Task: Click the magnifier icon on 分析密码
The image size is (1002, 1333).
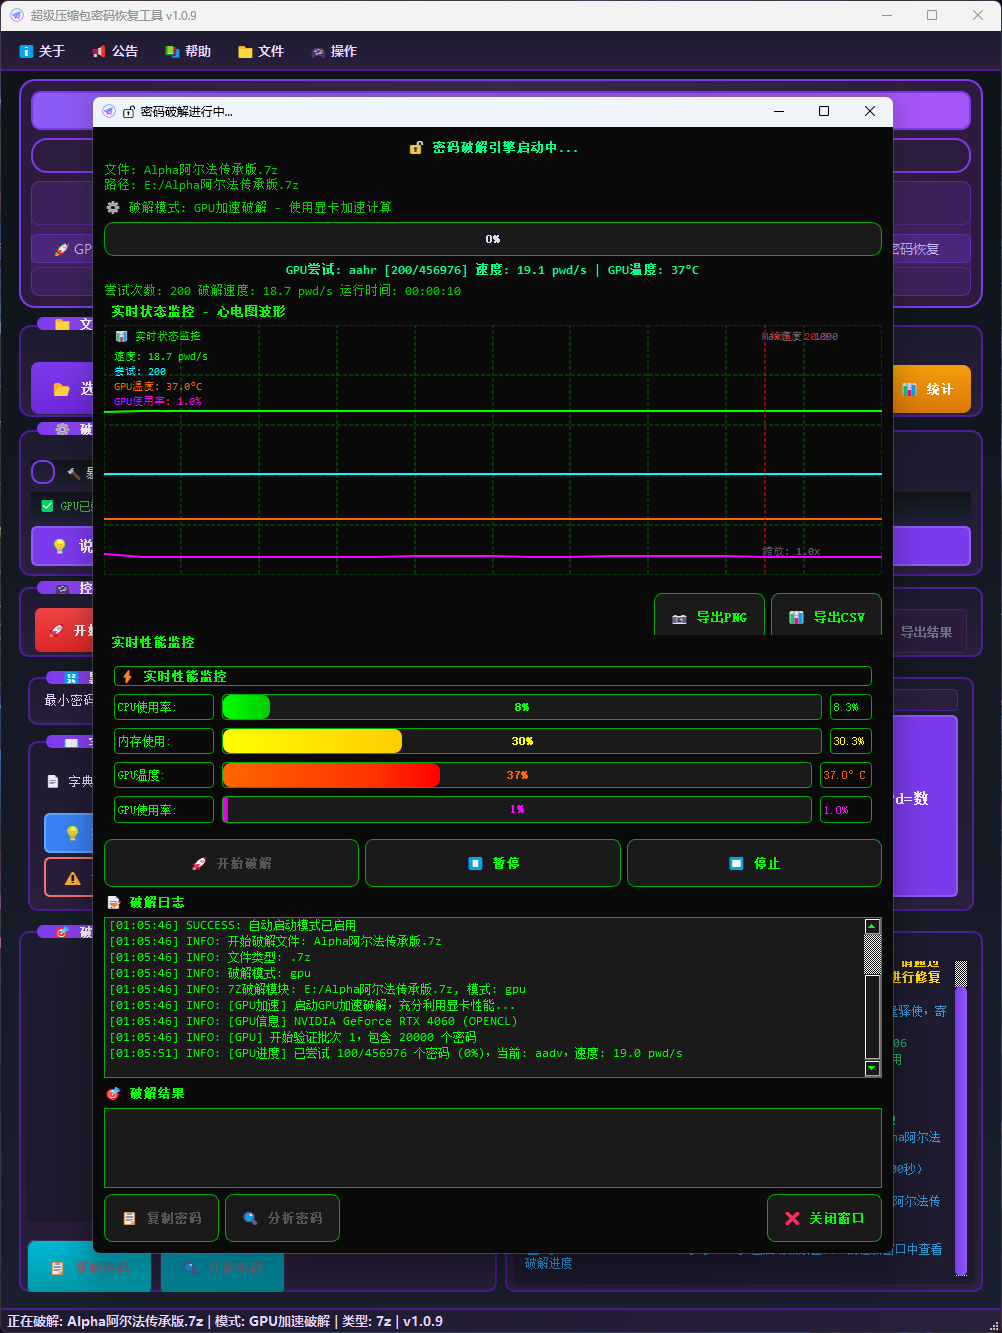Action: tap(250, 1218)
